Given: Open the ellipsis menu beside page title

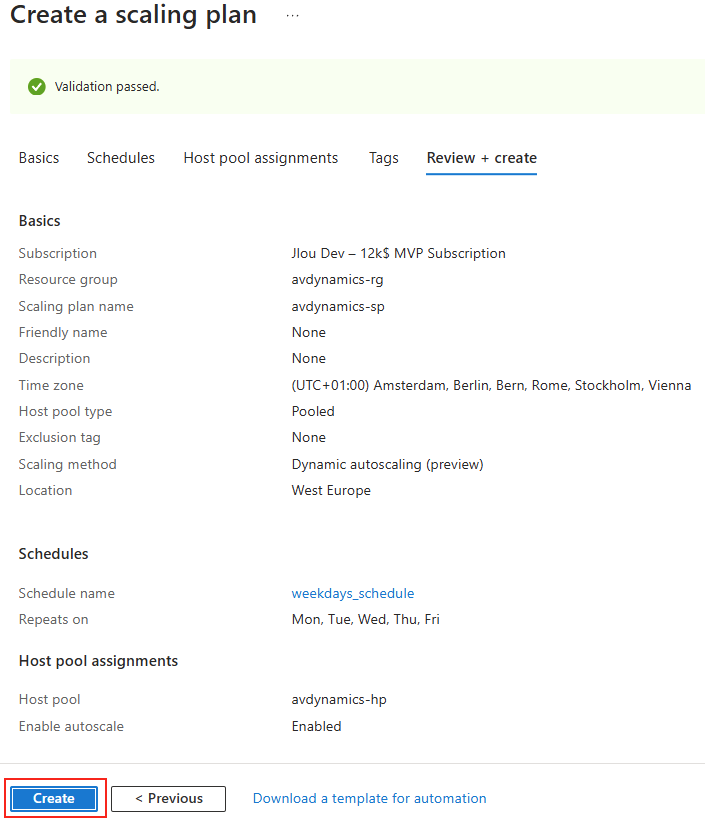Looking at the screenshot, I should click(292, 16).
